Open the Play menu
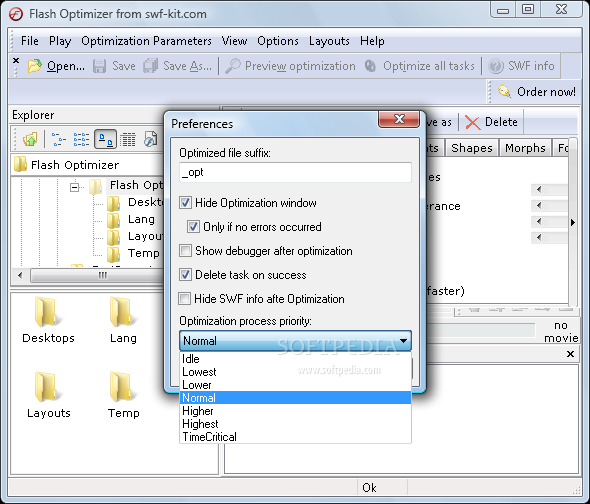590x504 pixels. point(60,41)
